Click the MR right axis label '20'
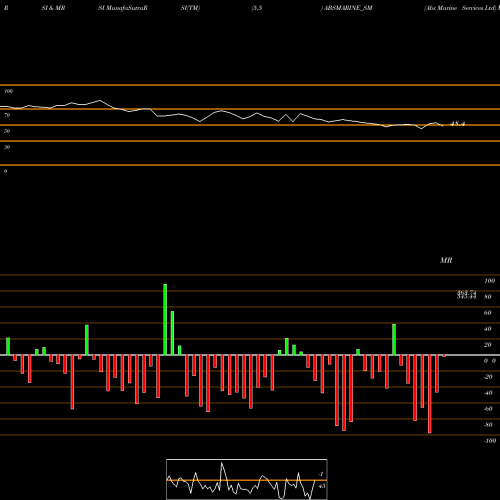 [x=488, y=345]
